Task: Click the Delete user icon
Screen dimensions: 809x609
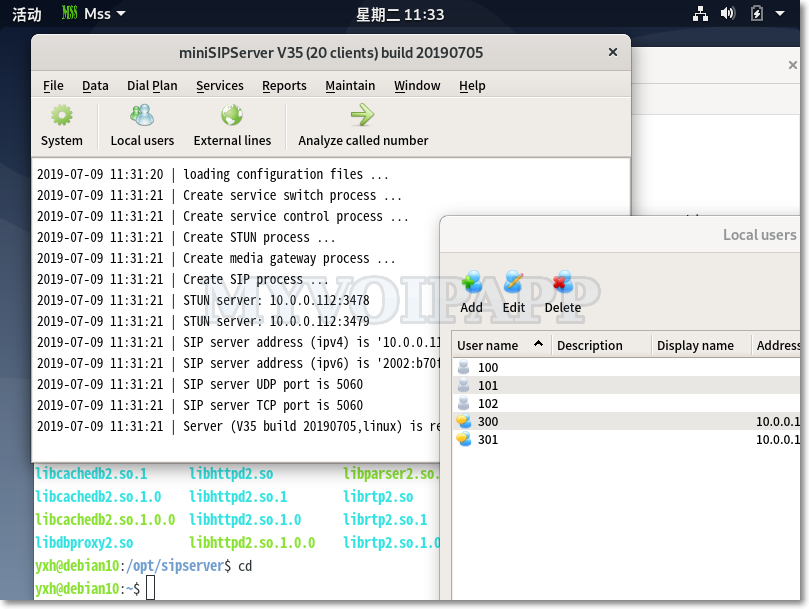Action: [x=562, y=281]
